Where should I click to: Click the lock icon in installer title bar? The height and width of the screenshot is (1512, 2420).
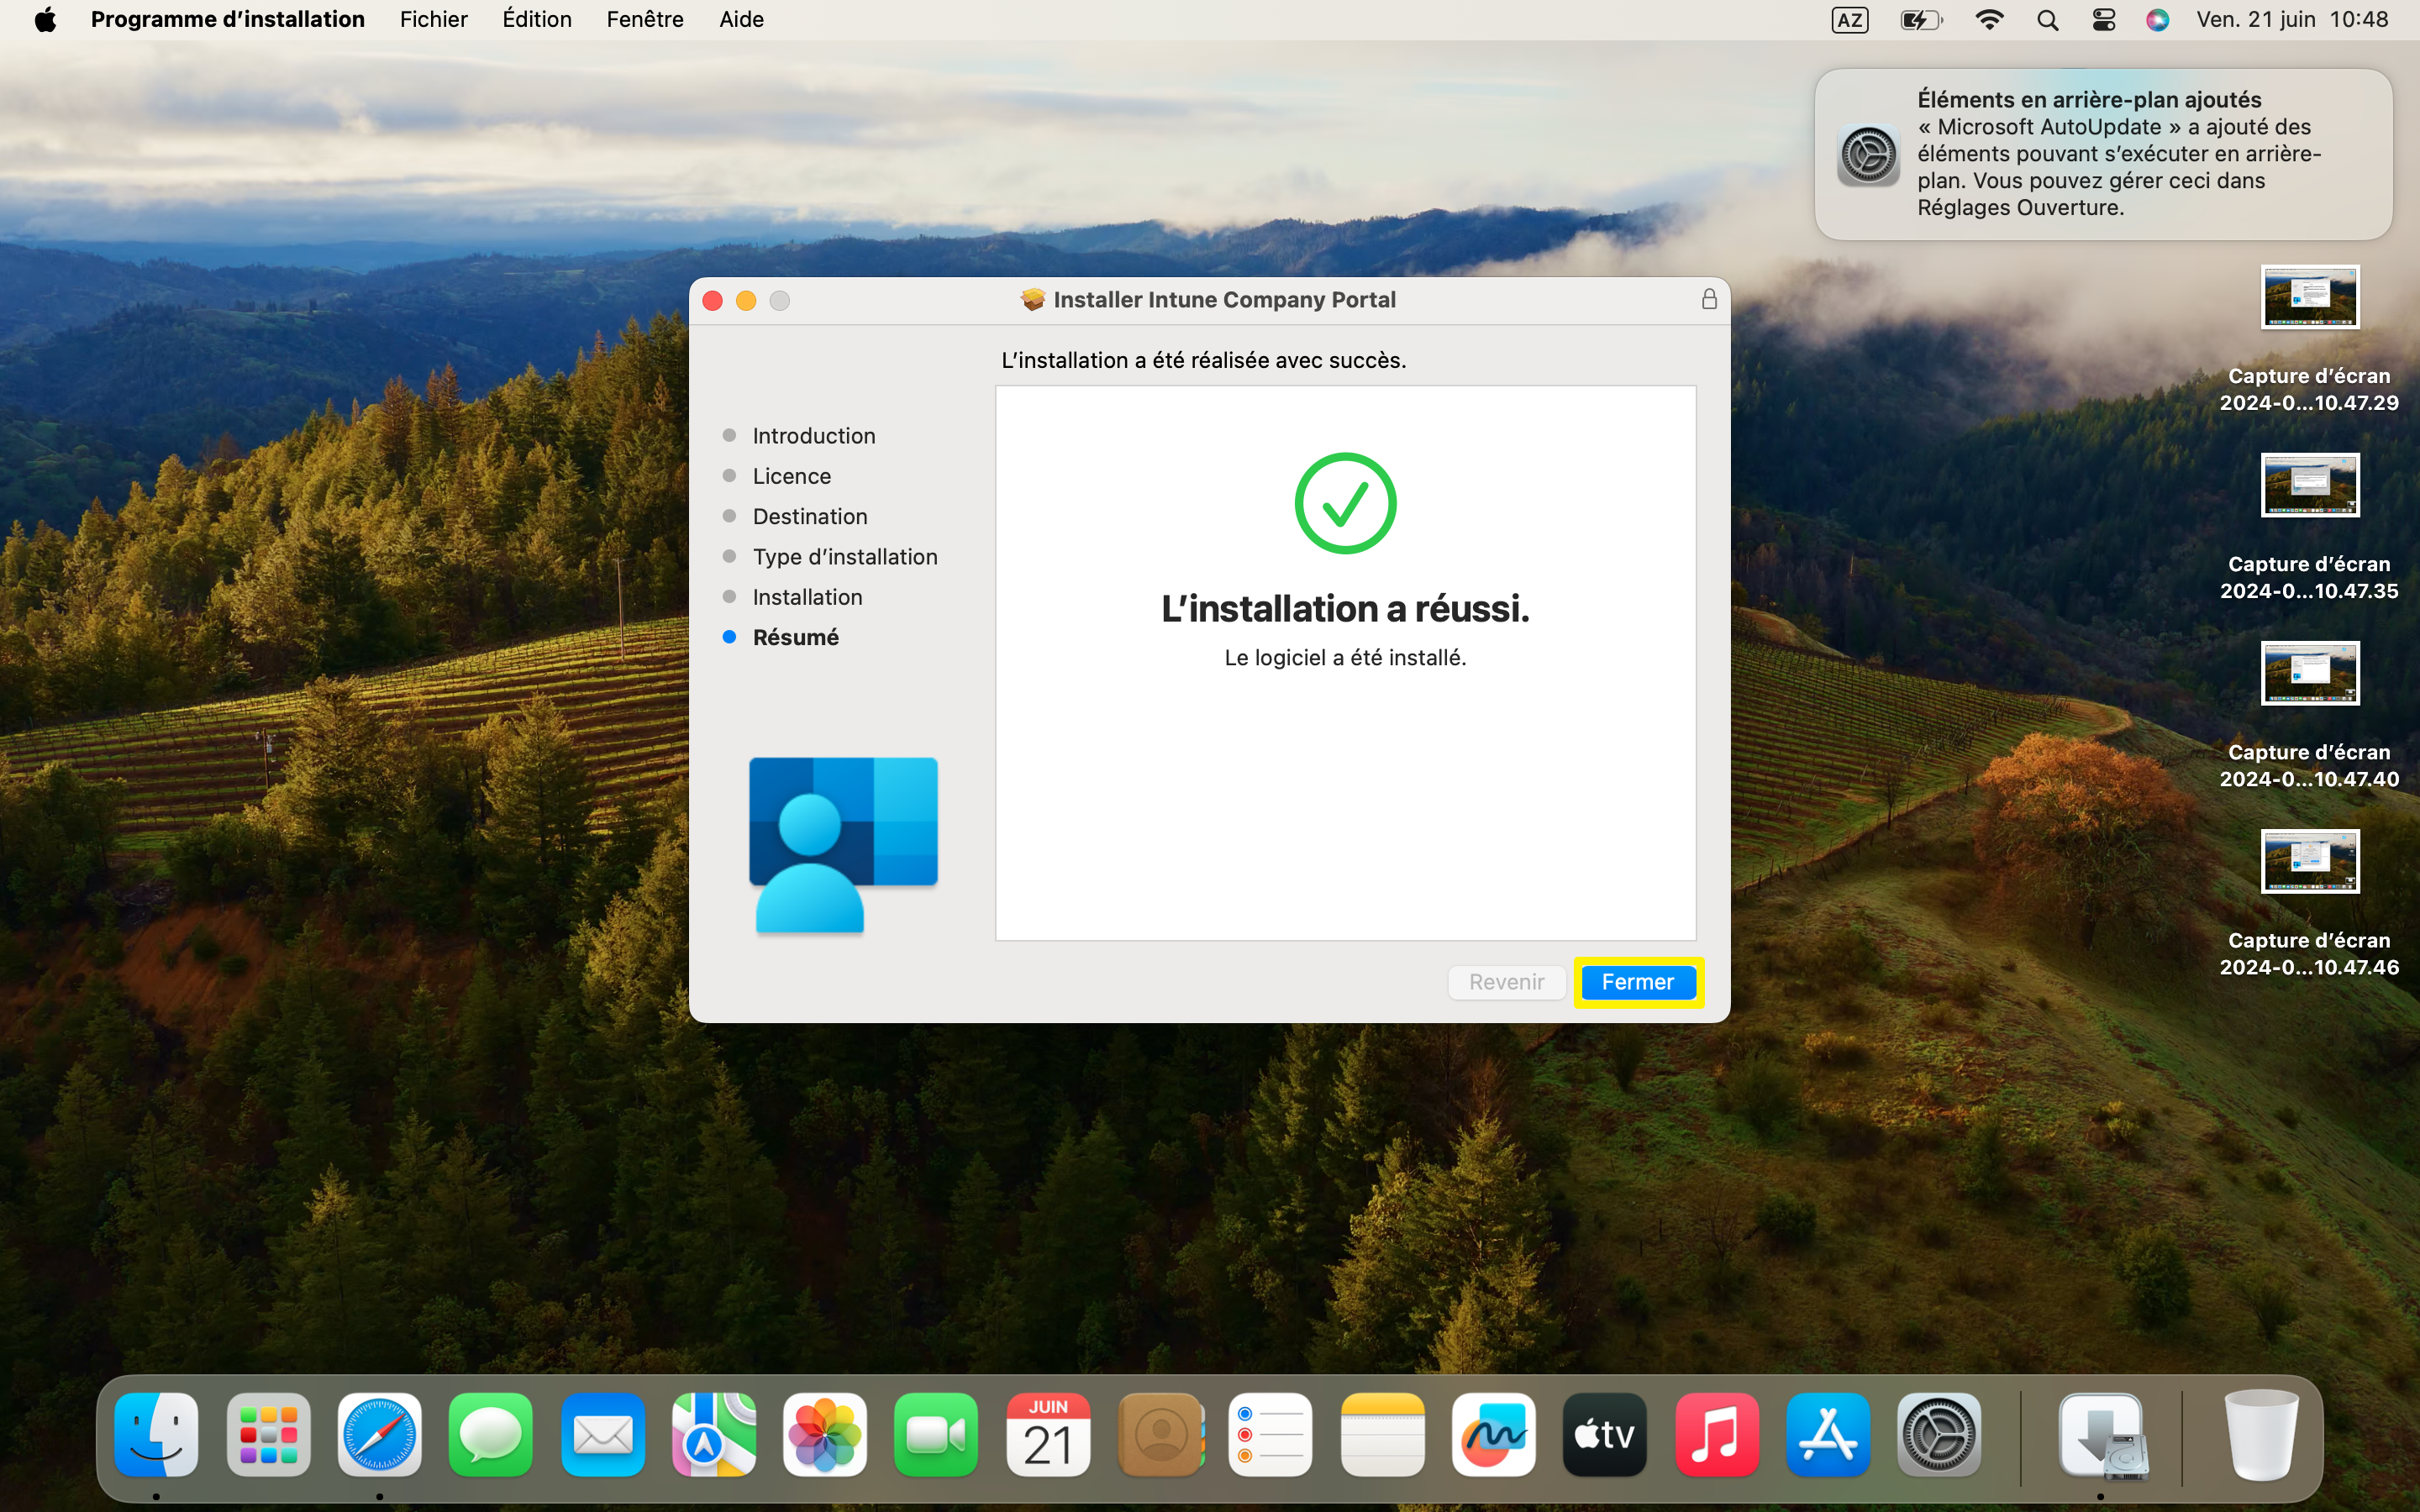pos(1709,299)
